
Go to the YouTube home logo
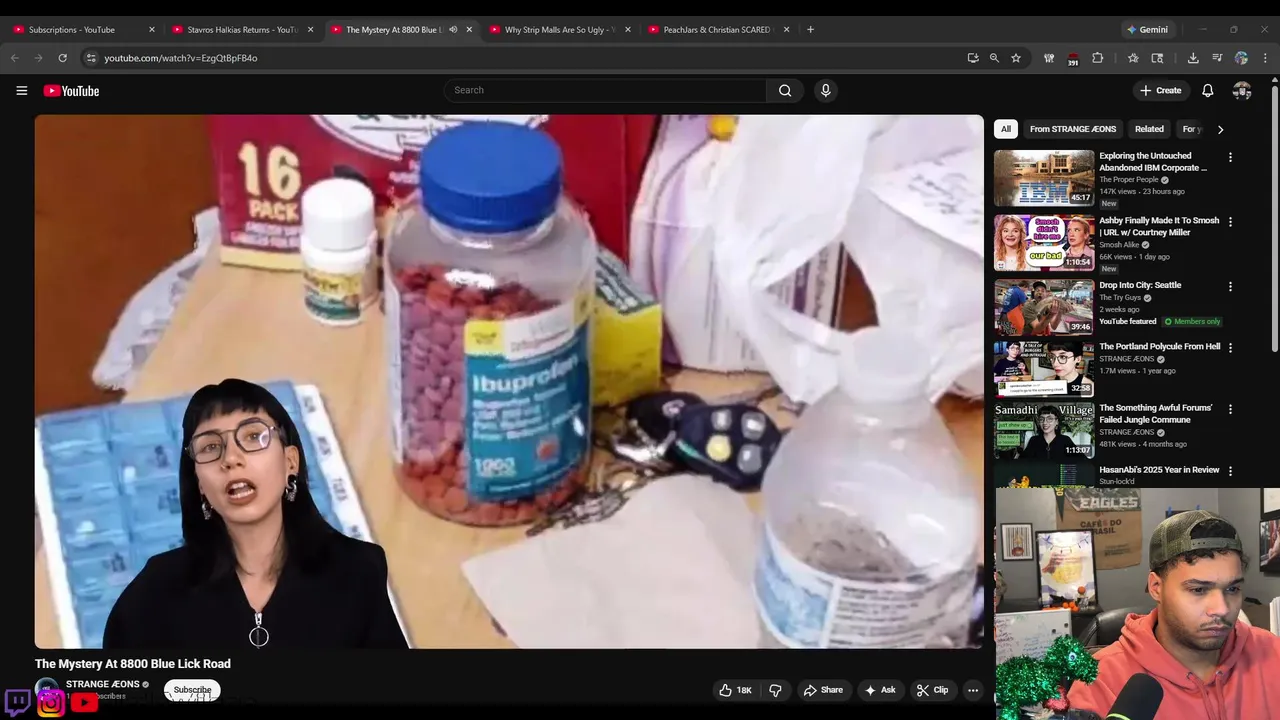71,91
